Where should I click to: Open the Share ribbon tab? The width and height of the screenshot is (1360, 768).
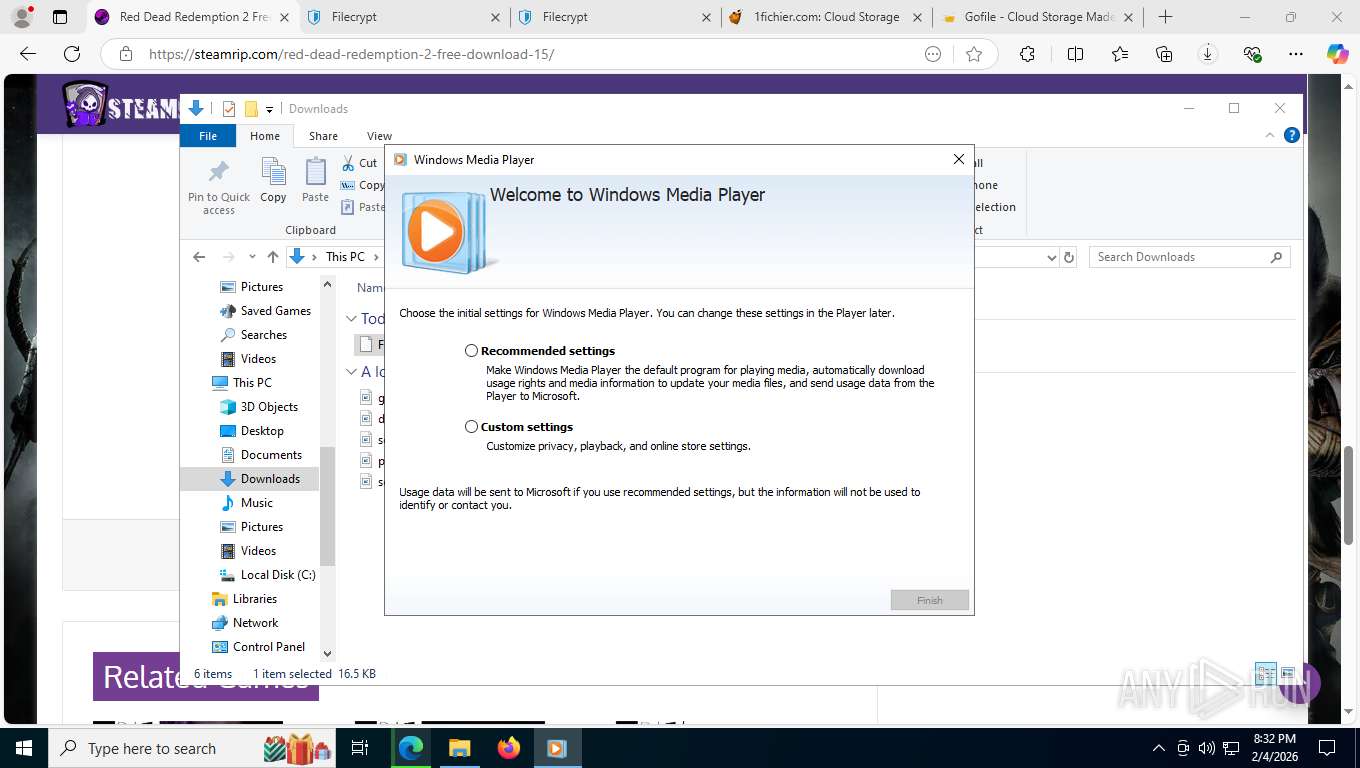[x=323, y=136]
